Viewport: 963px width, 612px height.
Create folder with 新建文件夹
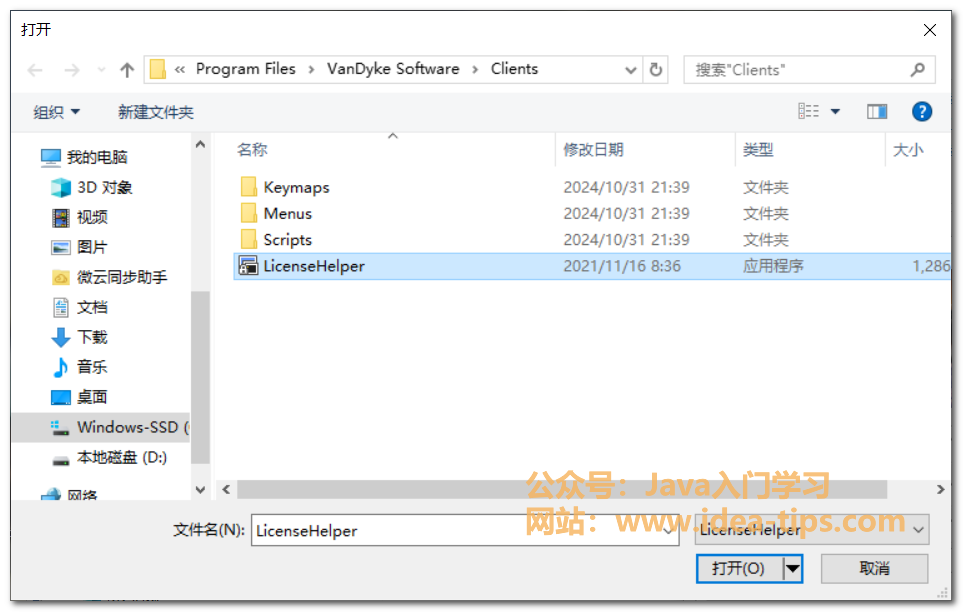click(155, 112)
